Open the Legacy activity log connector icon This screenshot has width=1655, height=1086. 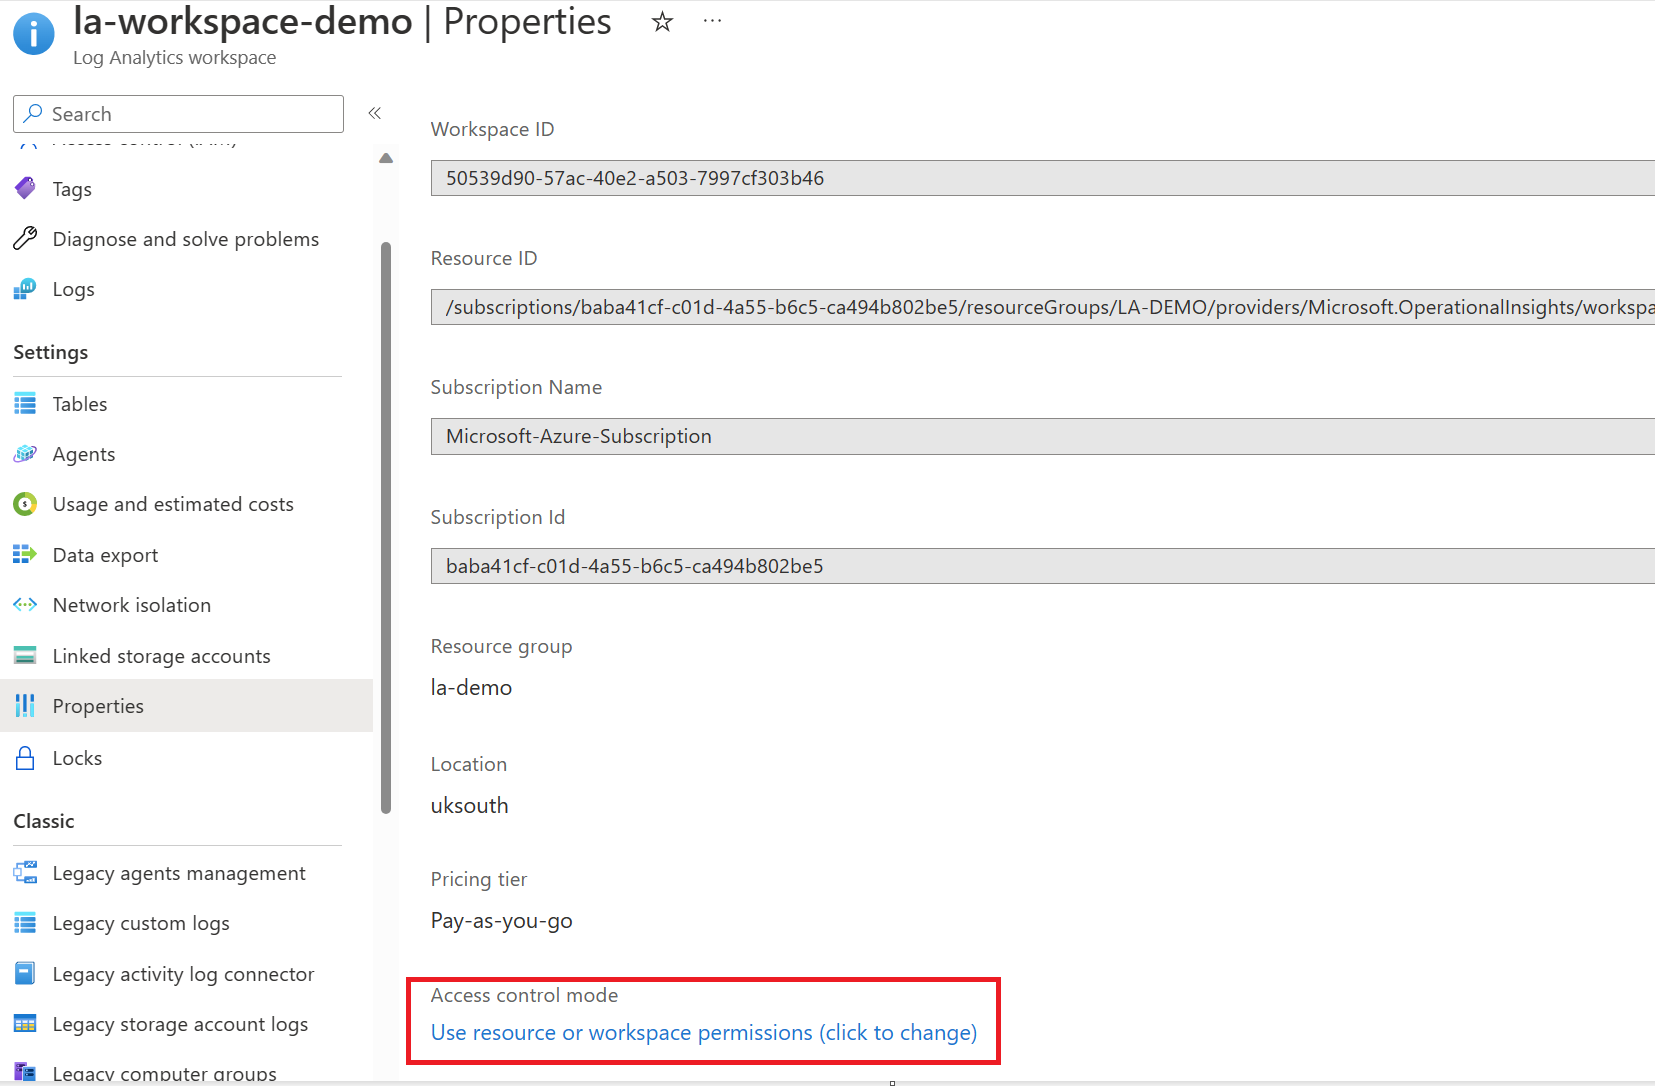[x=25, y=973]
